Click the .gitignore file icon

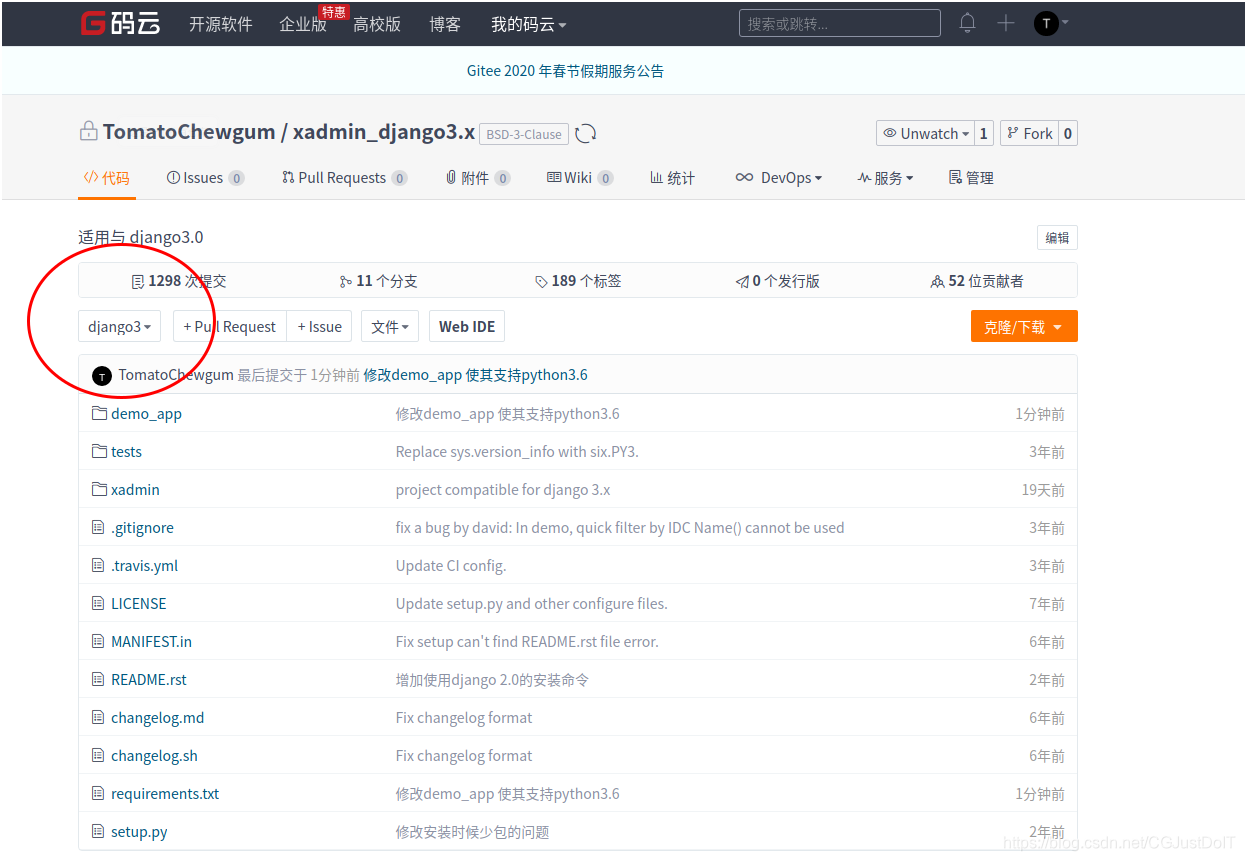pos(98,527)
